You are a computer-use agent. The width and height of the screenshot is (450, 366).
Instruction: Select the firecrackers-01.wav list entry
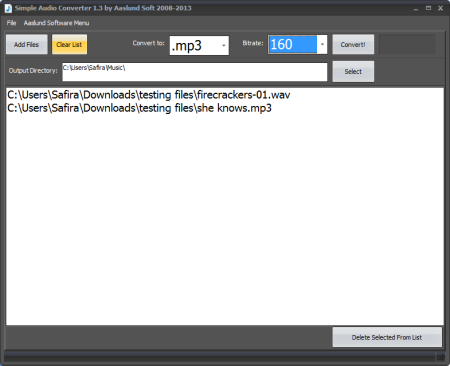[149, 95]
